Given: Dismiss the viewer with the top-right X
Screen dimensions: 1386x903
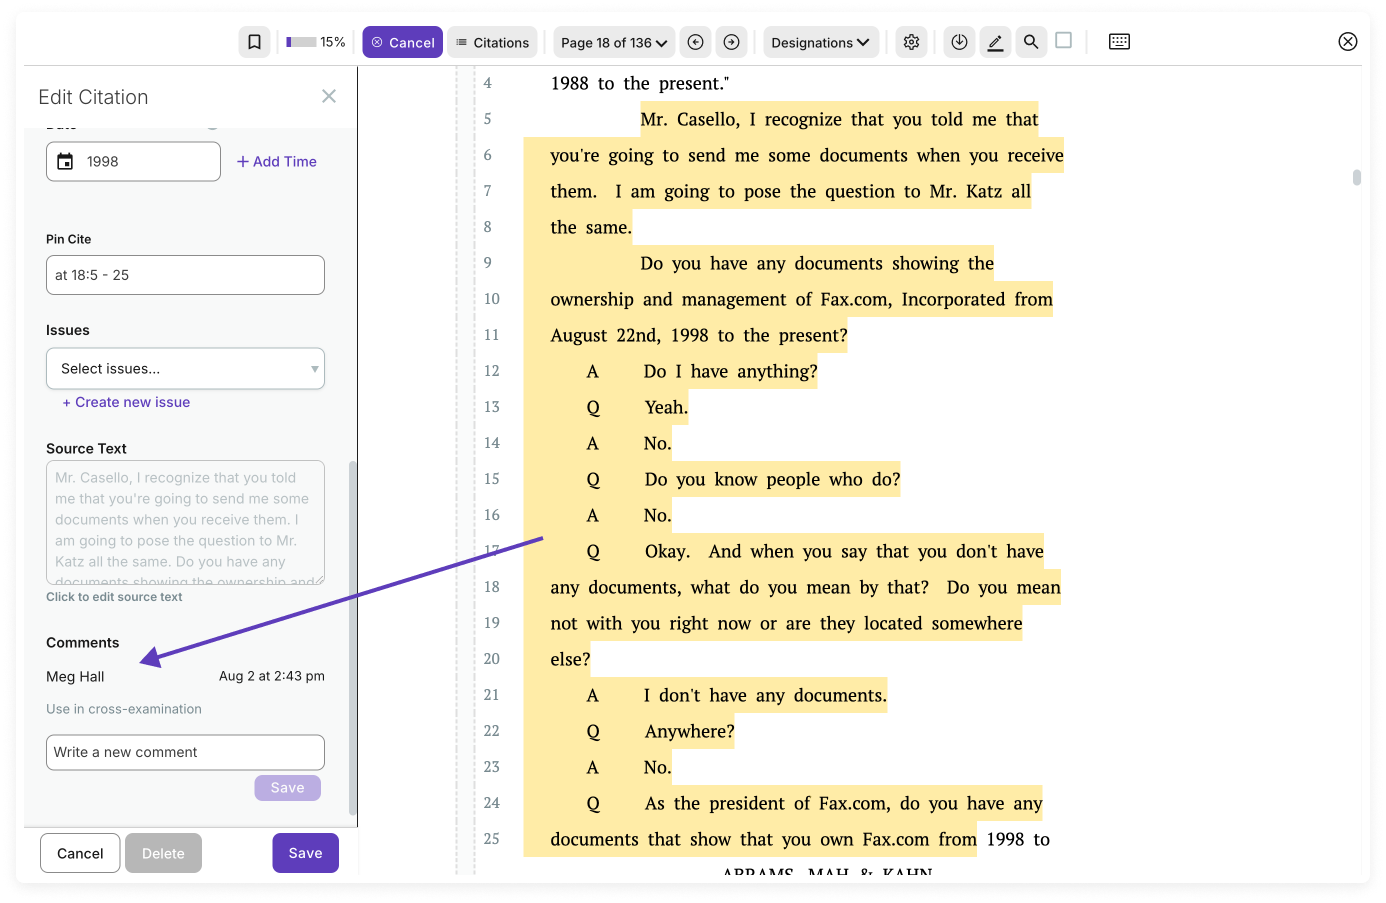Looking at the screenshot, I should 1347,41.
